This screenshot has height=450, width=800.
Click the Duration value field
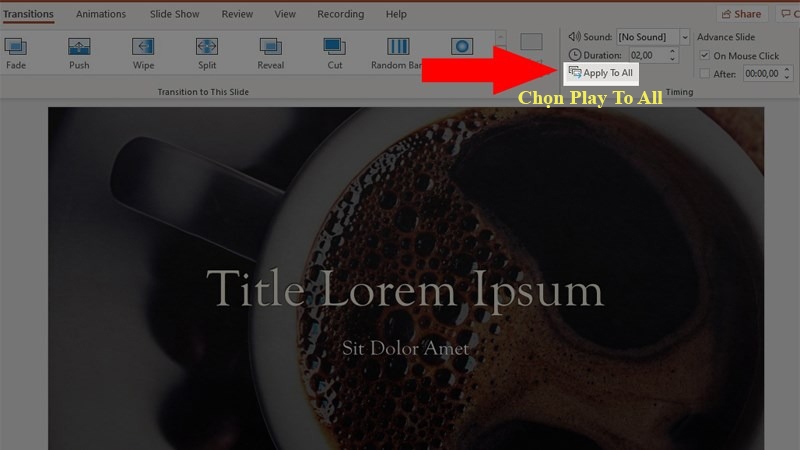[x=647, y=55]
